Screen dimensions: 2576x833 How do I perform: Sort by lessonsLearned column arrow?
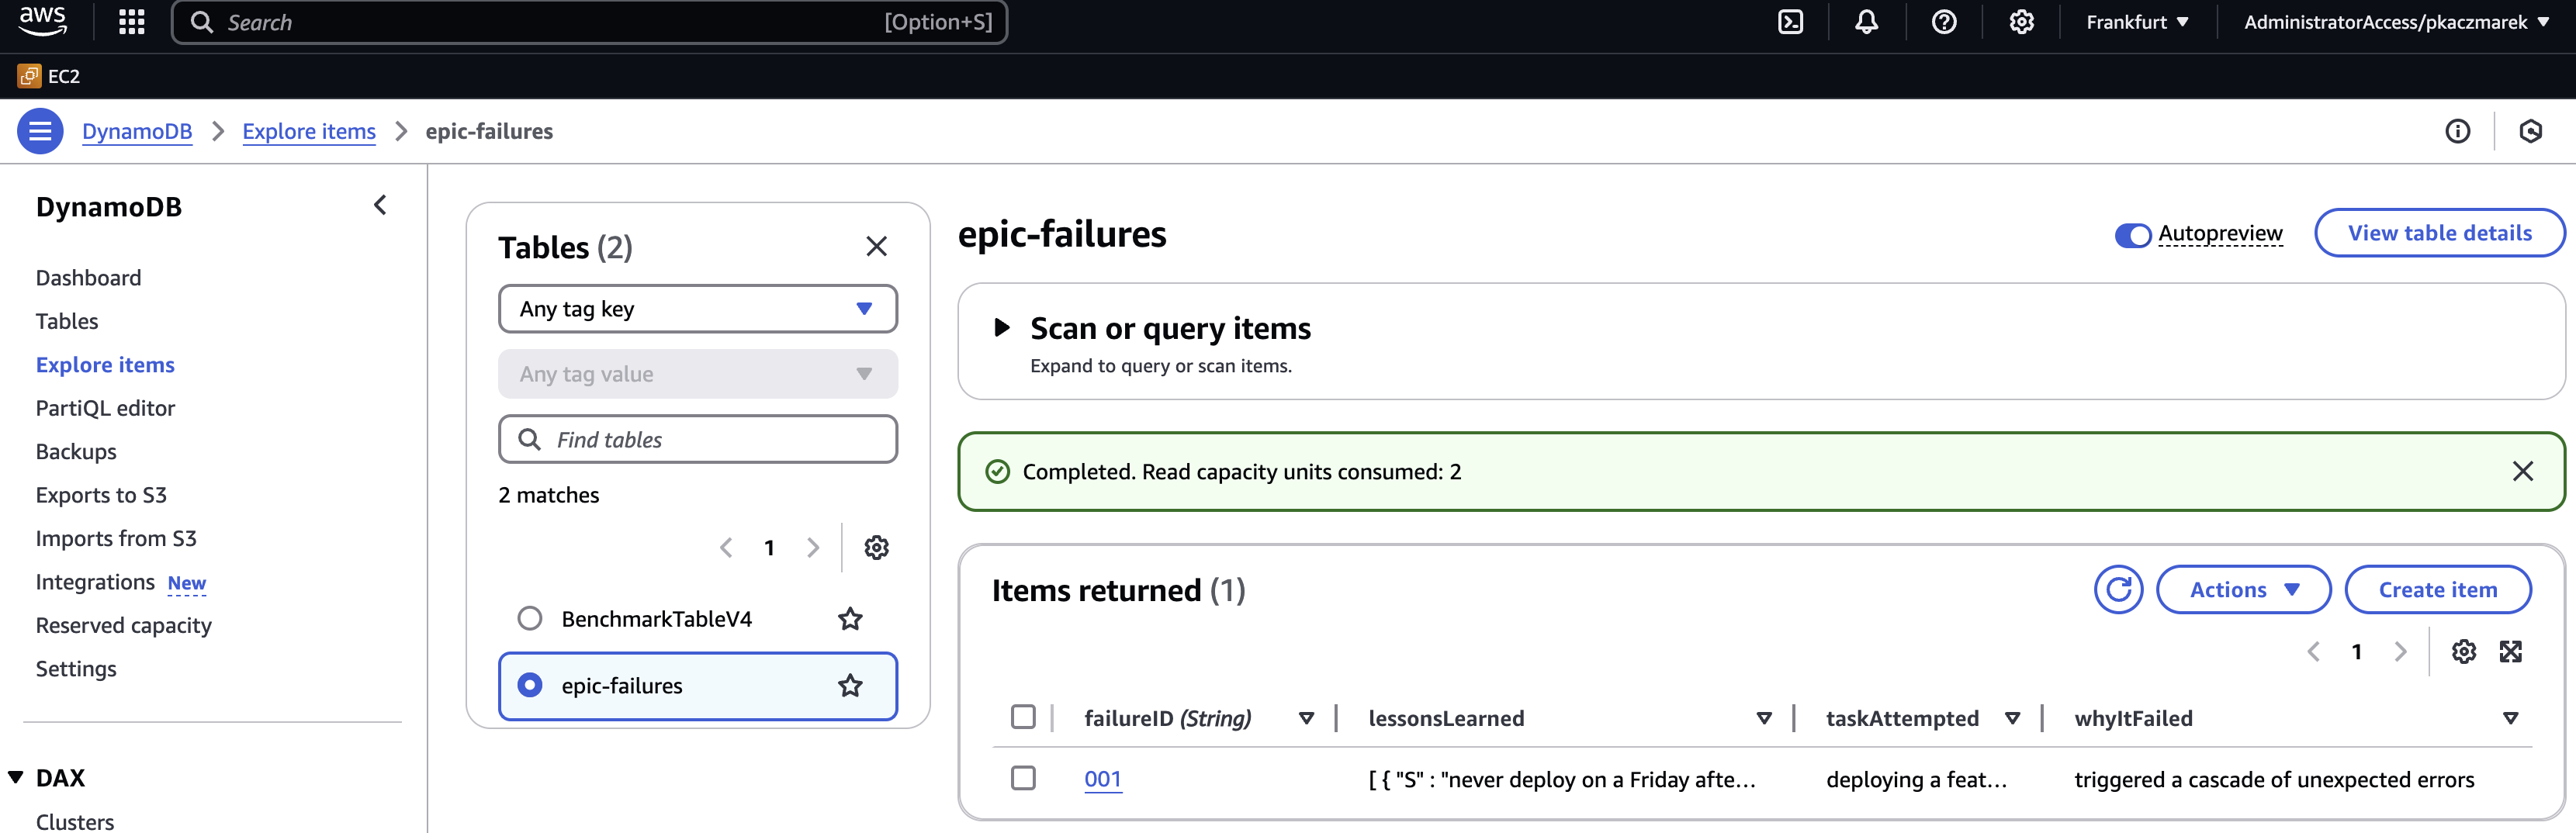(1763, 719)
